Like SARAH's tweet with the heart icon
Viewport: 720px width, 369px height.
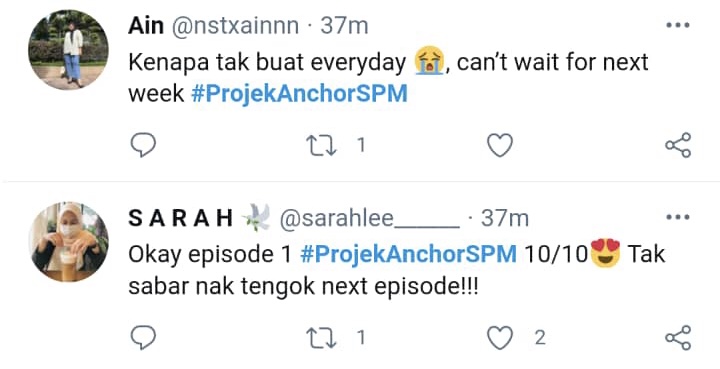coord(500,339)
